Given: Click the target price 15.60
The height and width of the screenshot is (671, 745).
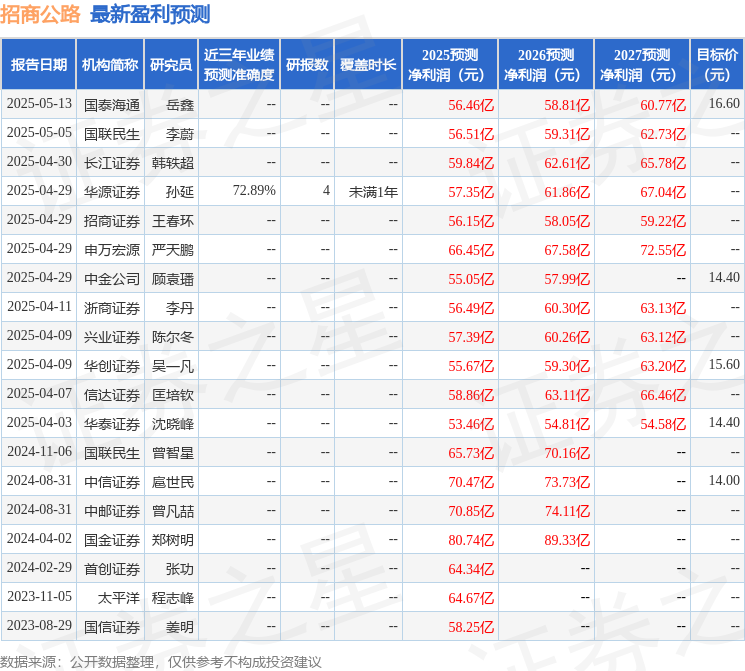Looking at the screenshot, I should [x=724, y=364].
